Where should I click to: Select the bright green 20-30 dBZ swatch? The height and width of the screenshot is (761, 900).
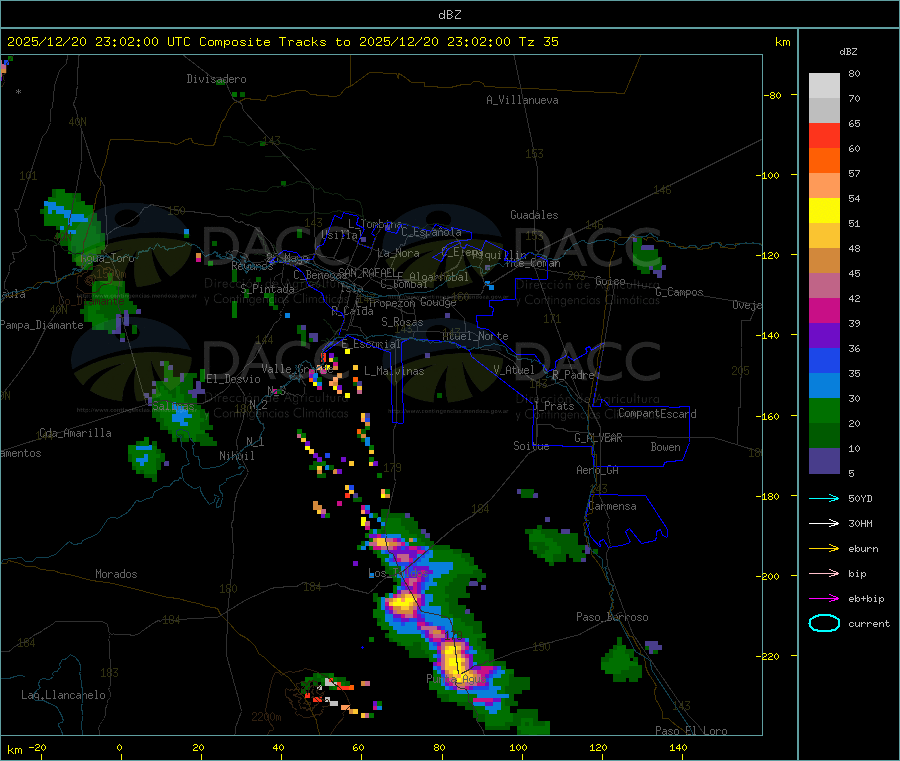pyautogui.click(x=824, y=411)
